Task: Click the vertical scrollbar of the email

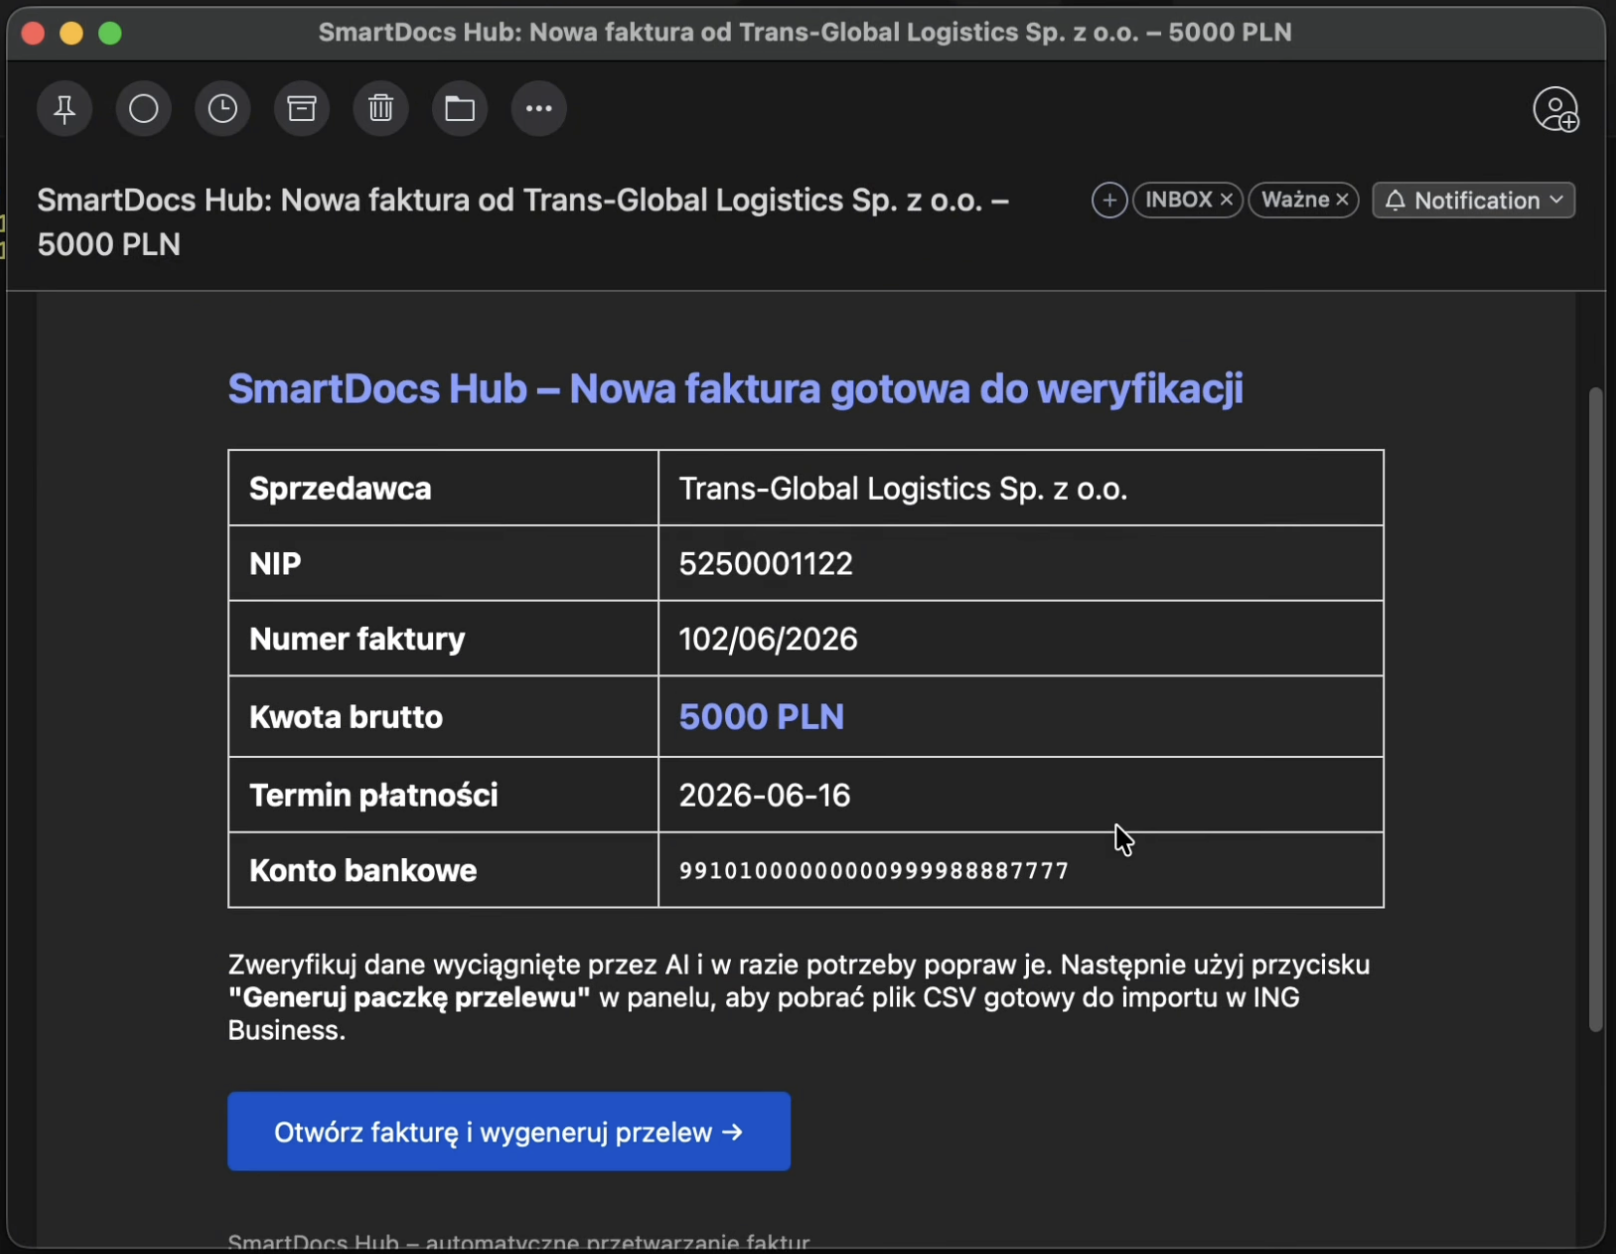Action: (x=1596, y=710)
